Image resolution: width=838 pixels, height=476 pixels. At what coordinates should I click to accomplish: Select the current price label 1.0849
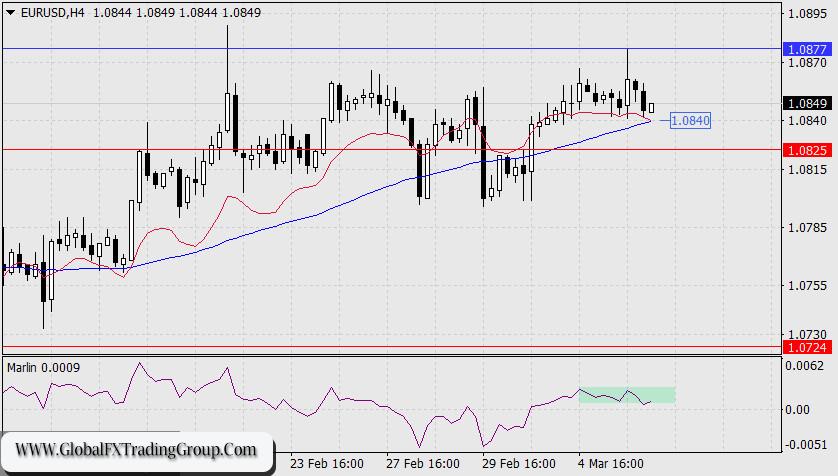(x=807, y=103)
